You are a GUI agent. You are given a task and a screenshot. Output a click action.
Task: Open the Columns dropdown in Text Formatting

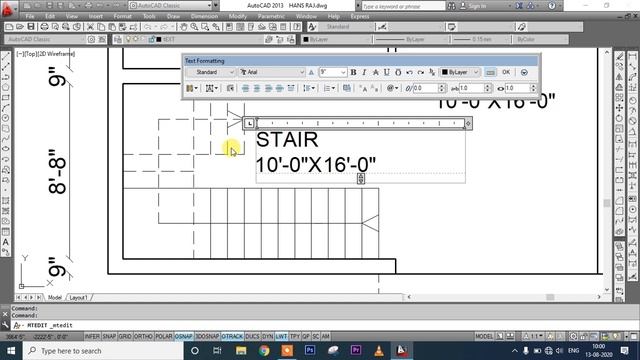click(192, 88)
